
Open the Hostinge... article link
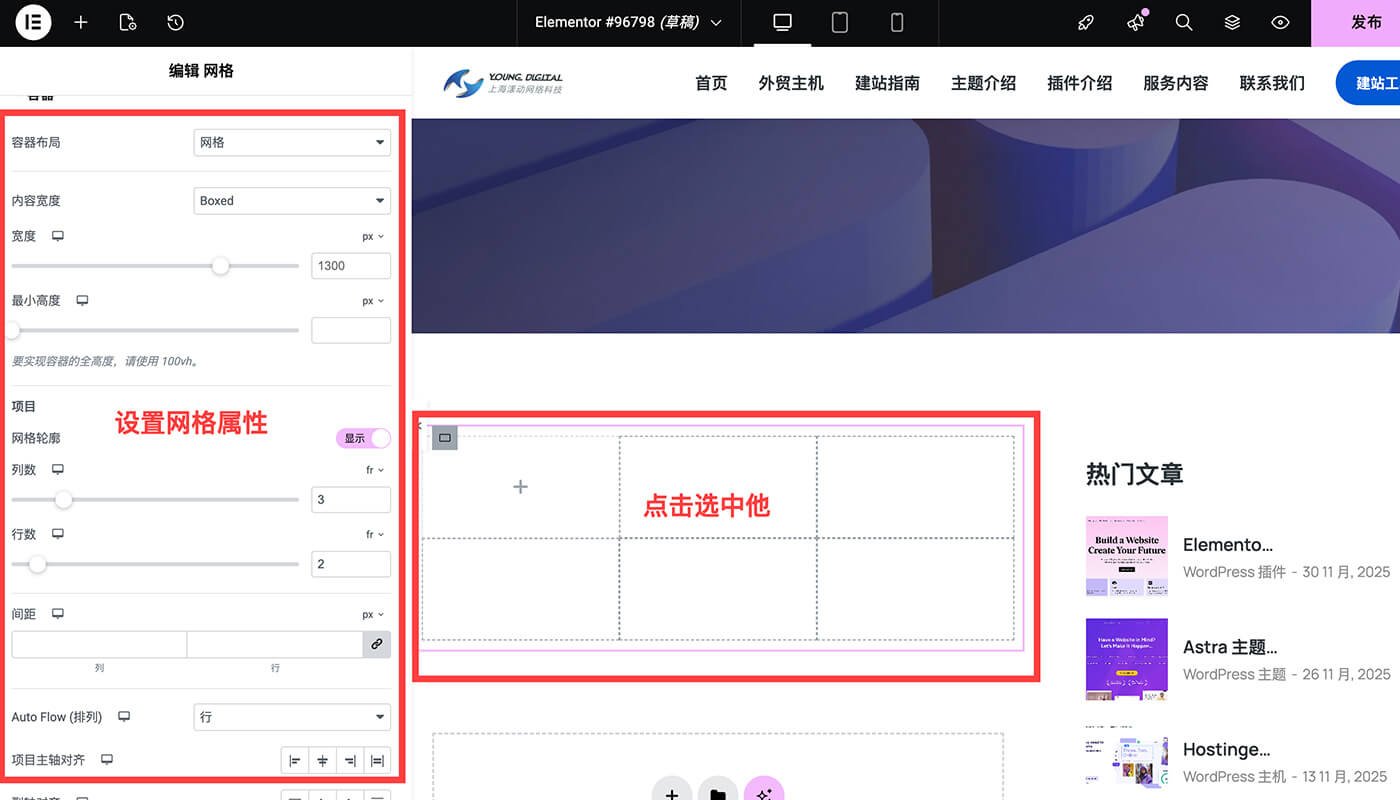(1228, 749)
